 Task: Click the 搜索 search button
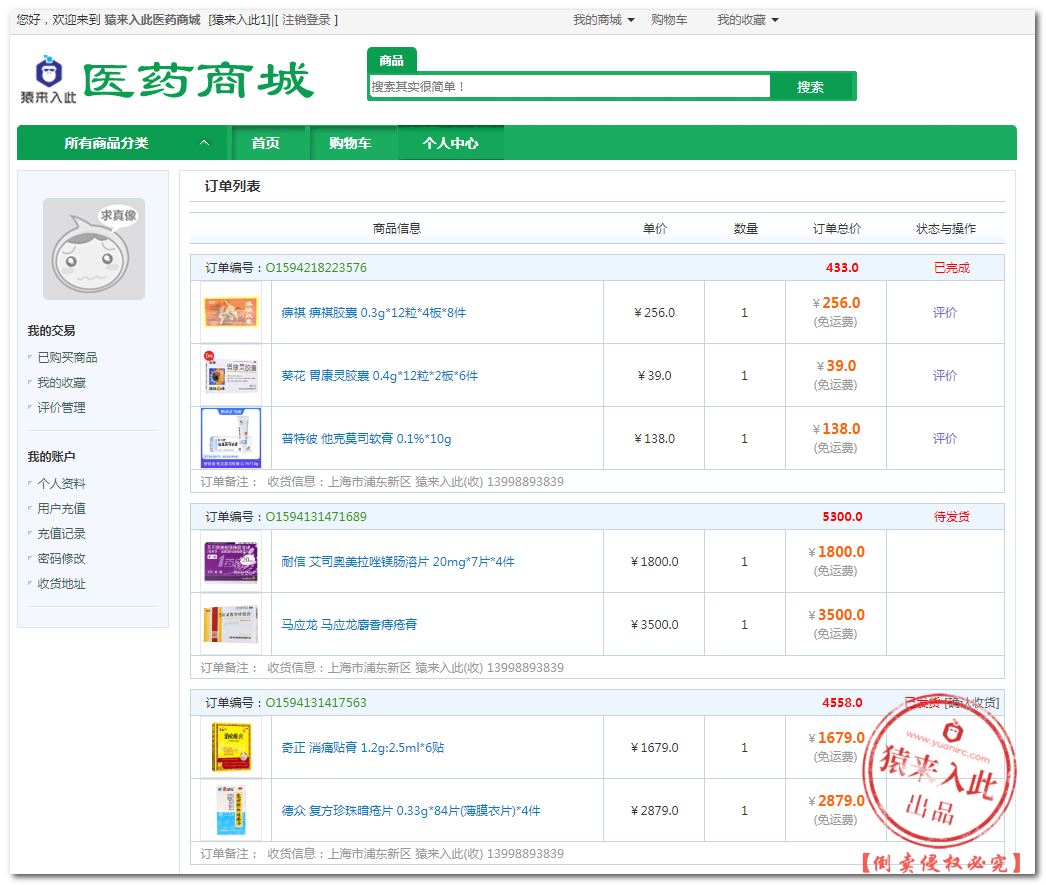(x=810, y=87)
